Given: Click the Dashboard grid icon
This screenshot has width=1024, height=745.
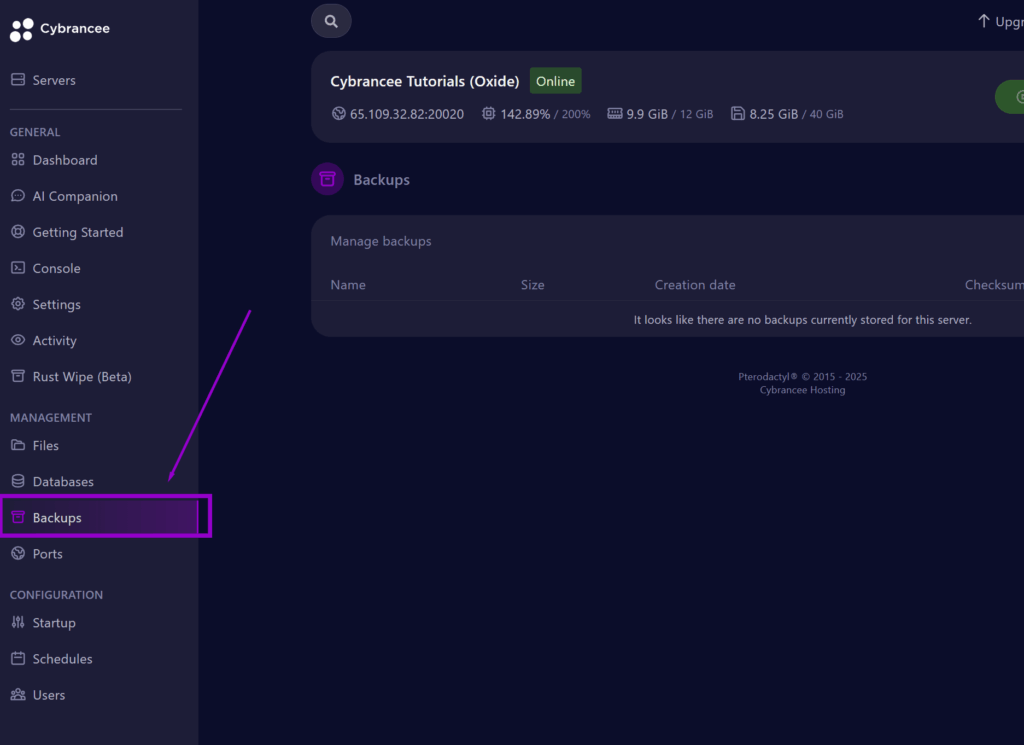Looking at the screenshot, I should pos(18,159).
